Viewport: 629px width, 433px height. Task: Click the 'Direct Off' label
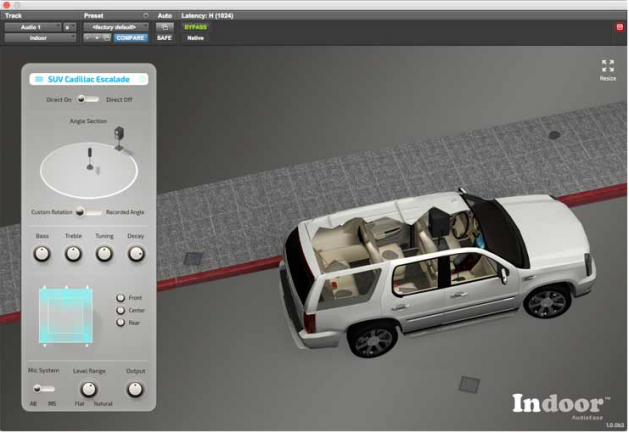[x=119, y=100]
